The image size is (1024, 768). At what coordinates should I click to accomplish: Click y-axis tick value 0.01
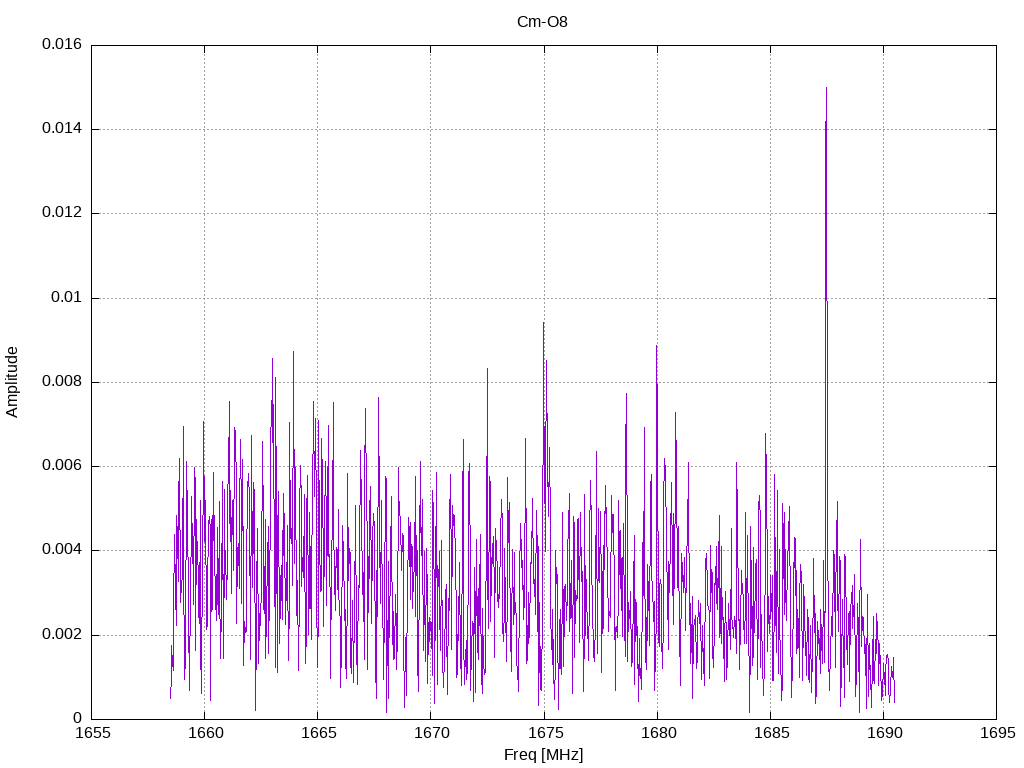pyautogui.click(x=67, y=298)
